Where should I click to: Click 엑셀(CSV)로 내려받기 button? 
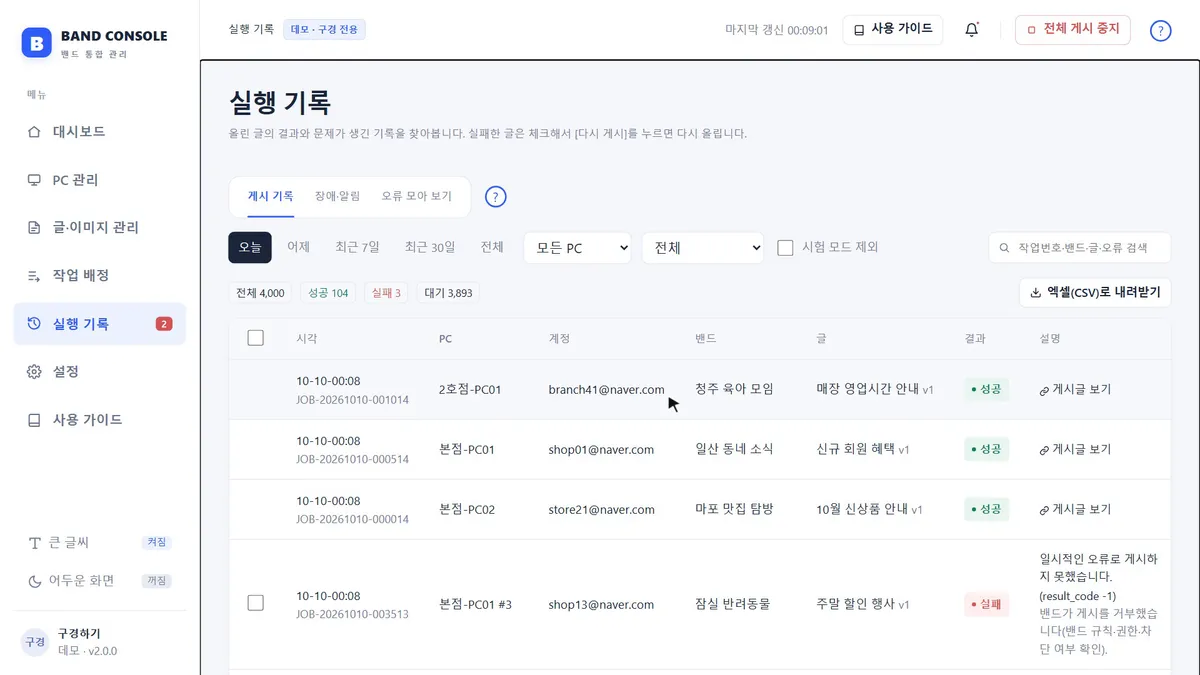coord(1095,293)
